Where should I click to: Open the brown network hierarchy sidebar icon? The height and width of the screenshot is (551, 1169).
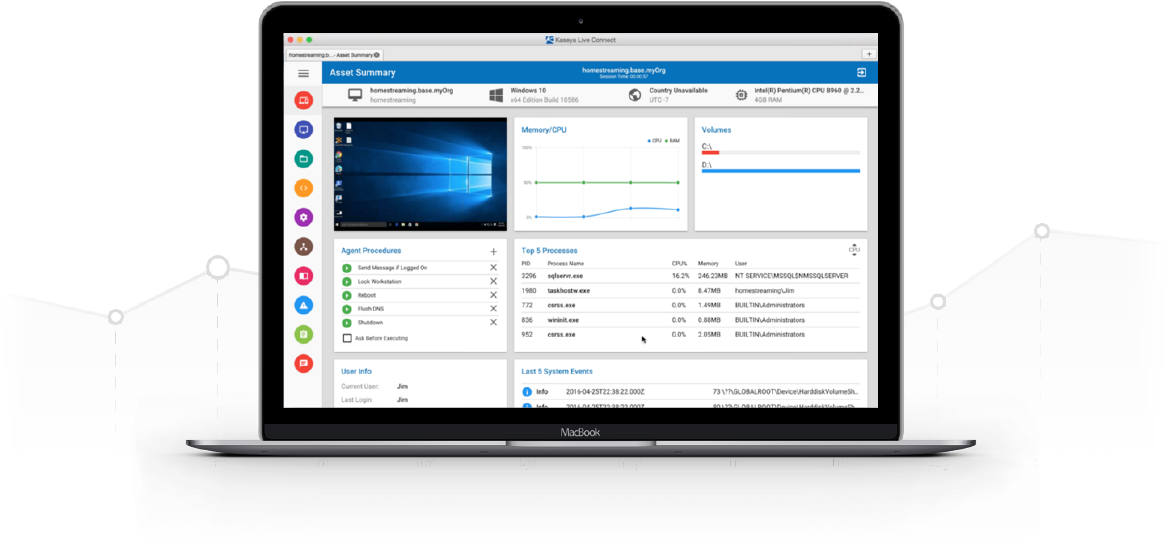pyautogui.click(x=303, y=247)
